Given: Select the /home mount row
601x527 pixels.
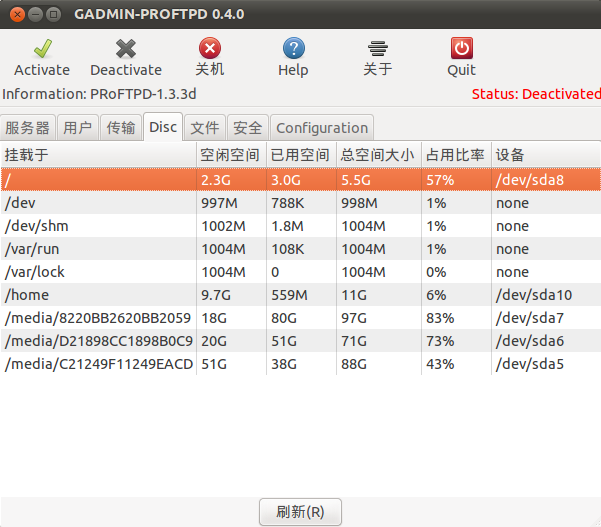Looking at the screenshot, I should (300, 295).
